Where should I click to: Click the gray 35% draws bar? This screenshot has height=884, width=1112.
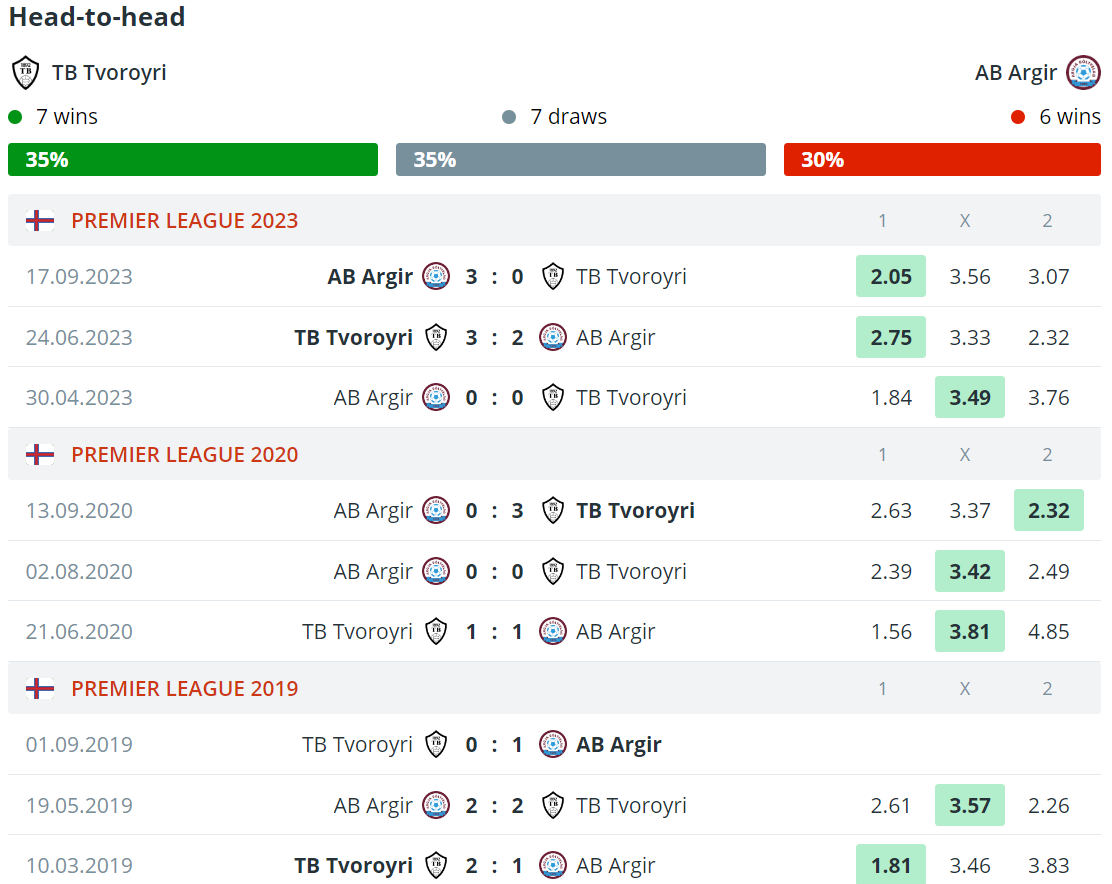581,160
